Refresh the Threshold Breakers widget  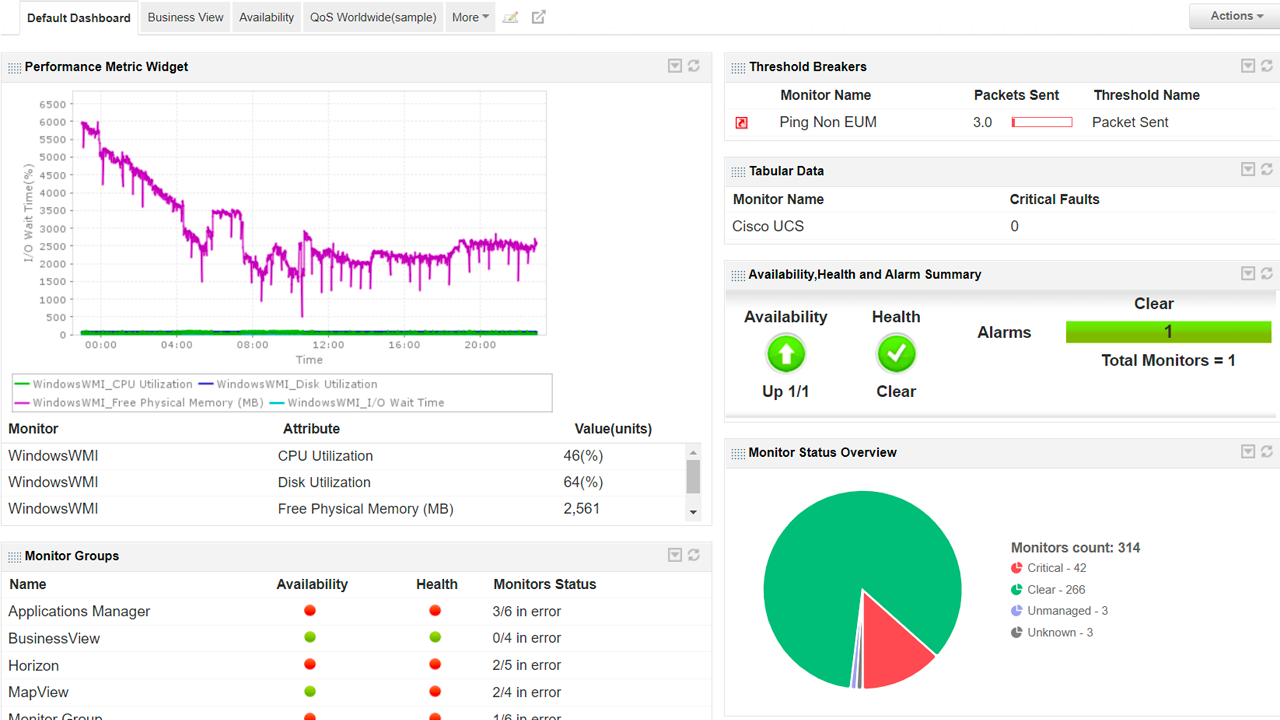click(x=1267, y=66)
